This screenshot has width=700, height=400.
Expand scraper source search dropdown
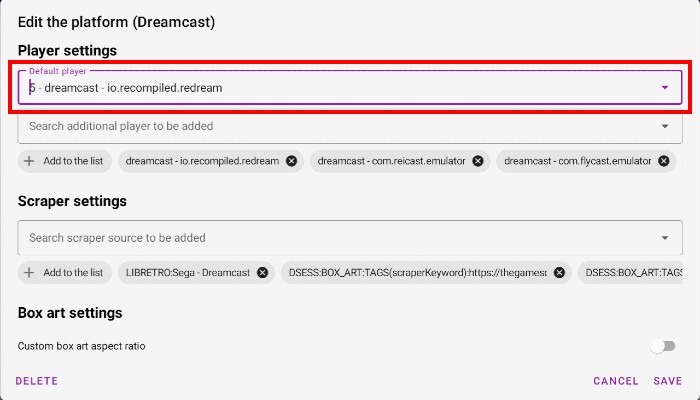click(x=665, y=238)
